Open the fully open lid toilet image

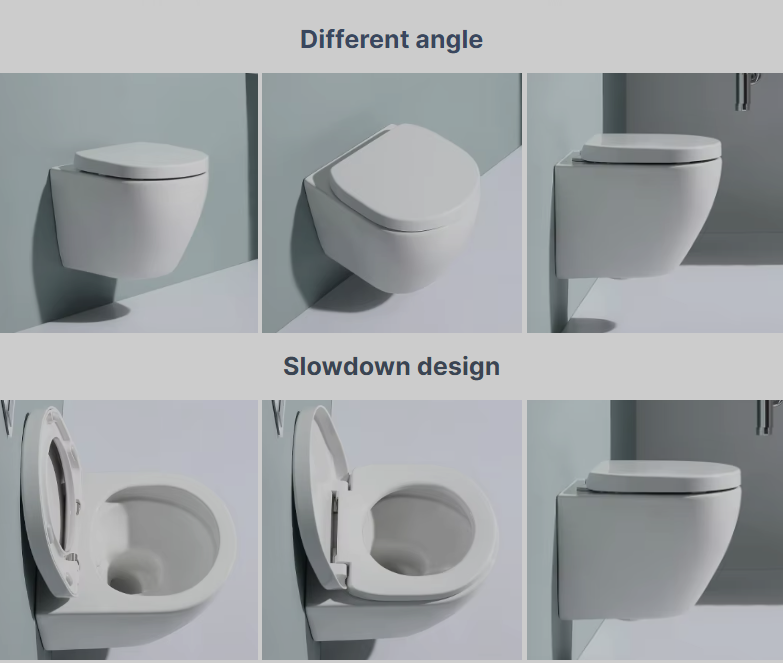pyautogui.click(x=129, y=530)
